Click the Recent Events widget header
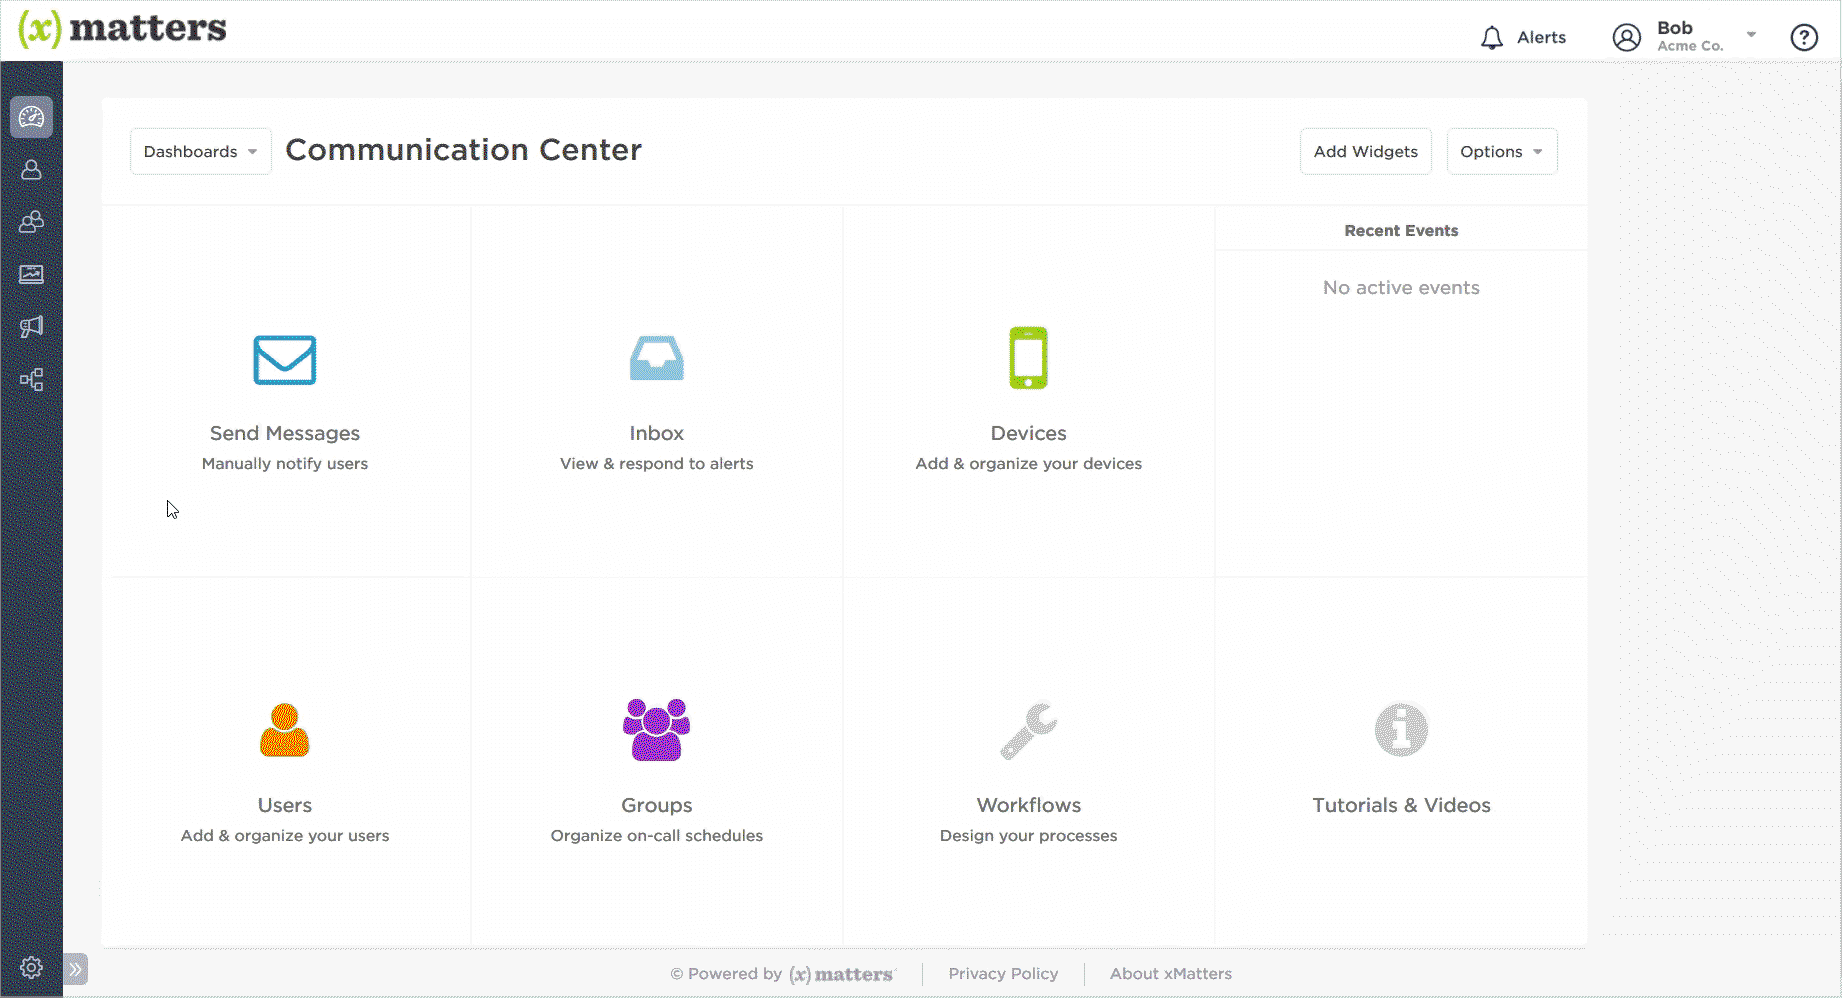Image resolution: width=1842 pixels, height=998 pixels. point(1401,231)
